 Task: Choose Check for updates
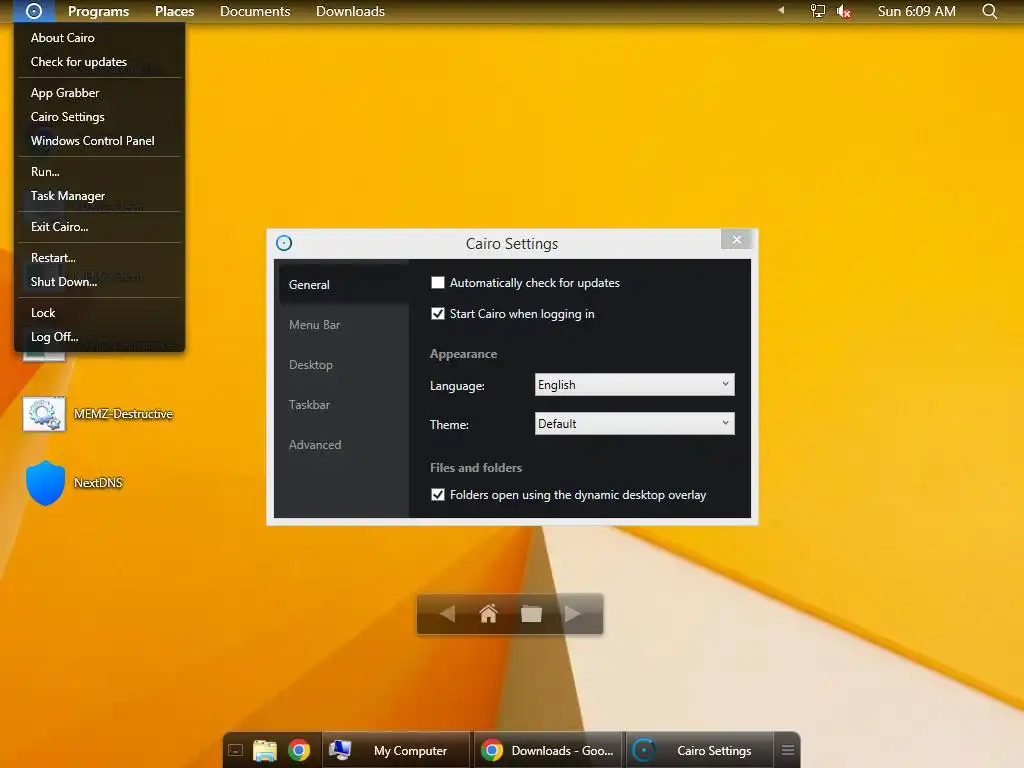click(x=99, y=62)
